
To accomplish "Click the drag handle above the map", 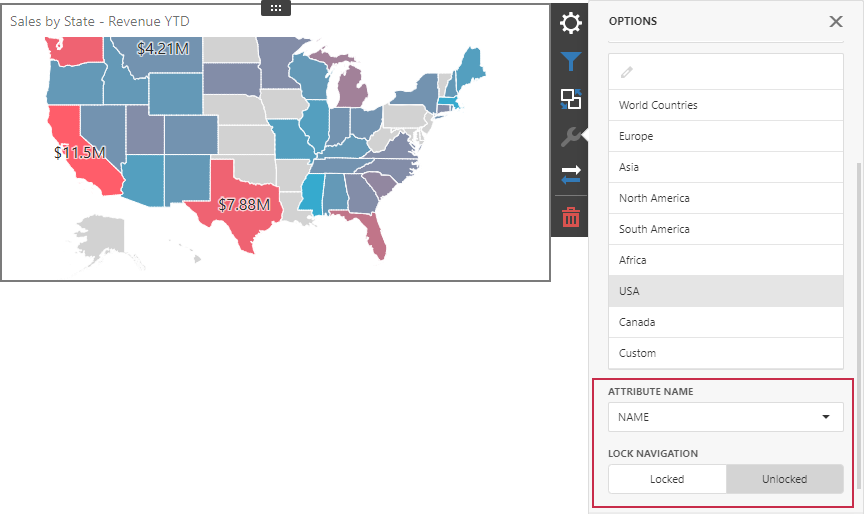I will click(276, 8).
